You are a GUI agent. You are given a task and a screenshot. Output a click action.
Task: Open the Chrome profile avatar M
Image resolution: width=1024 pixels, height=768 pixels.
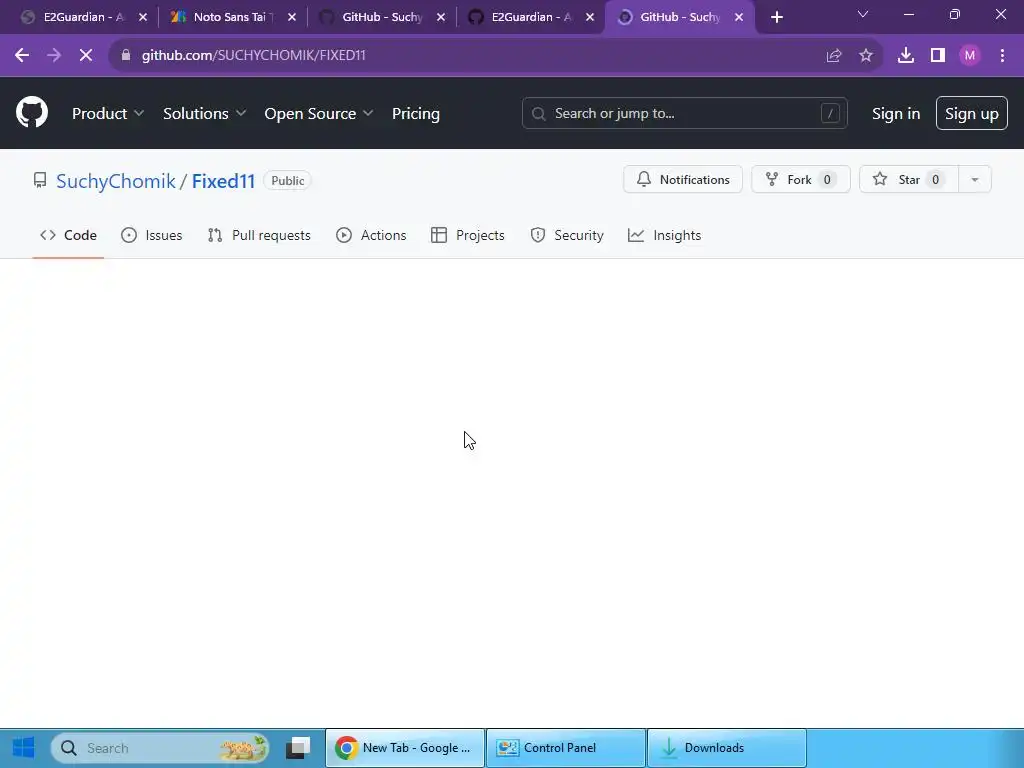(x=970, y=56)
